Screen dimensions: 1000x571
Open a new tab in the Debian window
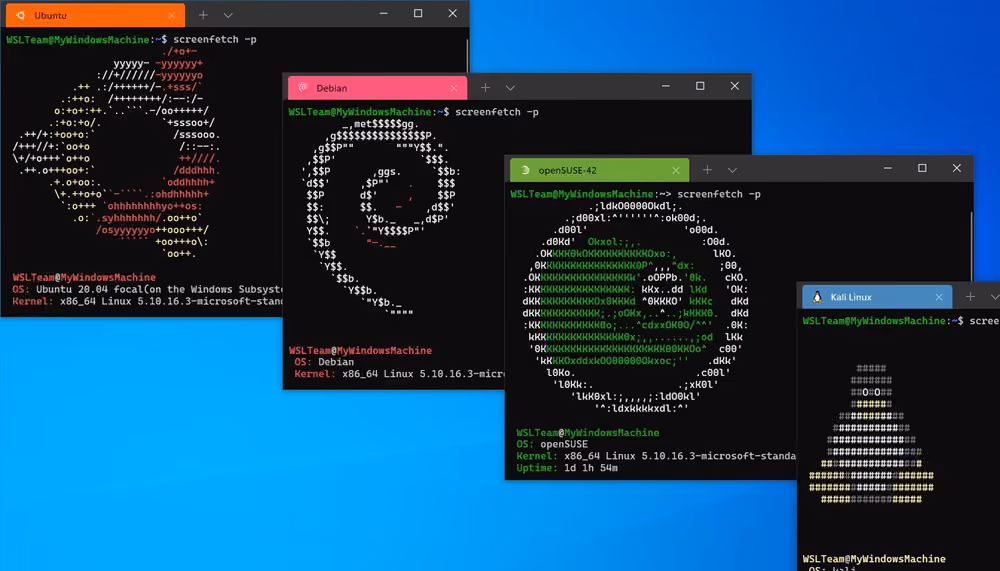(485, 87)
